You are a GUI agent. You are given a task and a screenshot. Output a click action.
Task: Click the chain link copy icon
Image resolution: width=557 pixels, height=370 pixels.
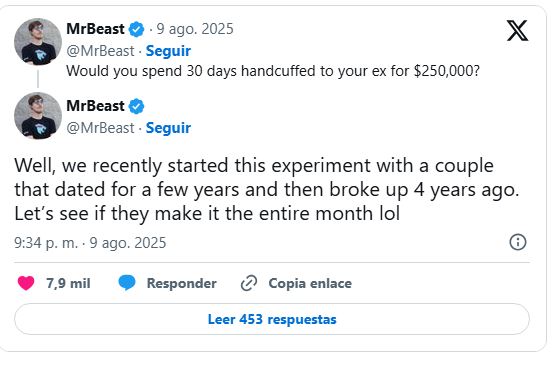point(249,283)
